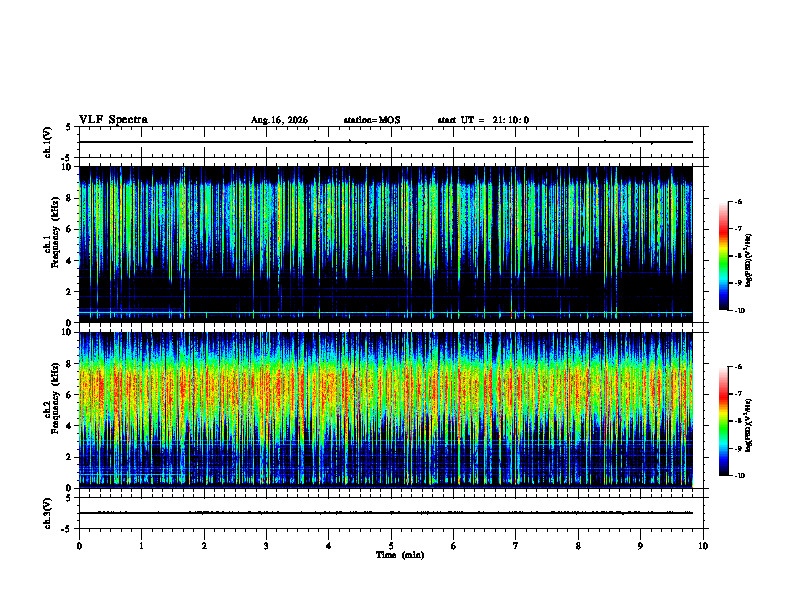This screenshot has height=612, width=792.
Task: Click the ch.2 spectrogram color scale bar
Action: pyautogui.click(x=723, y=421)
